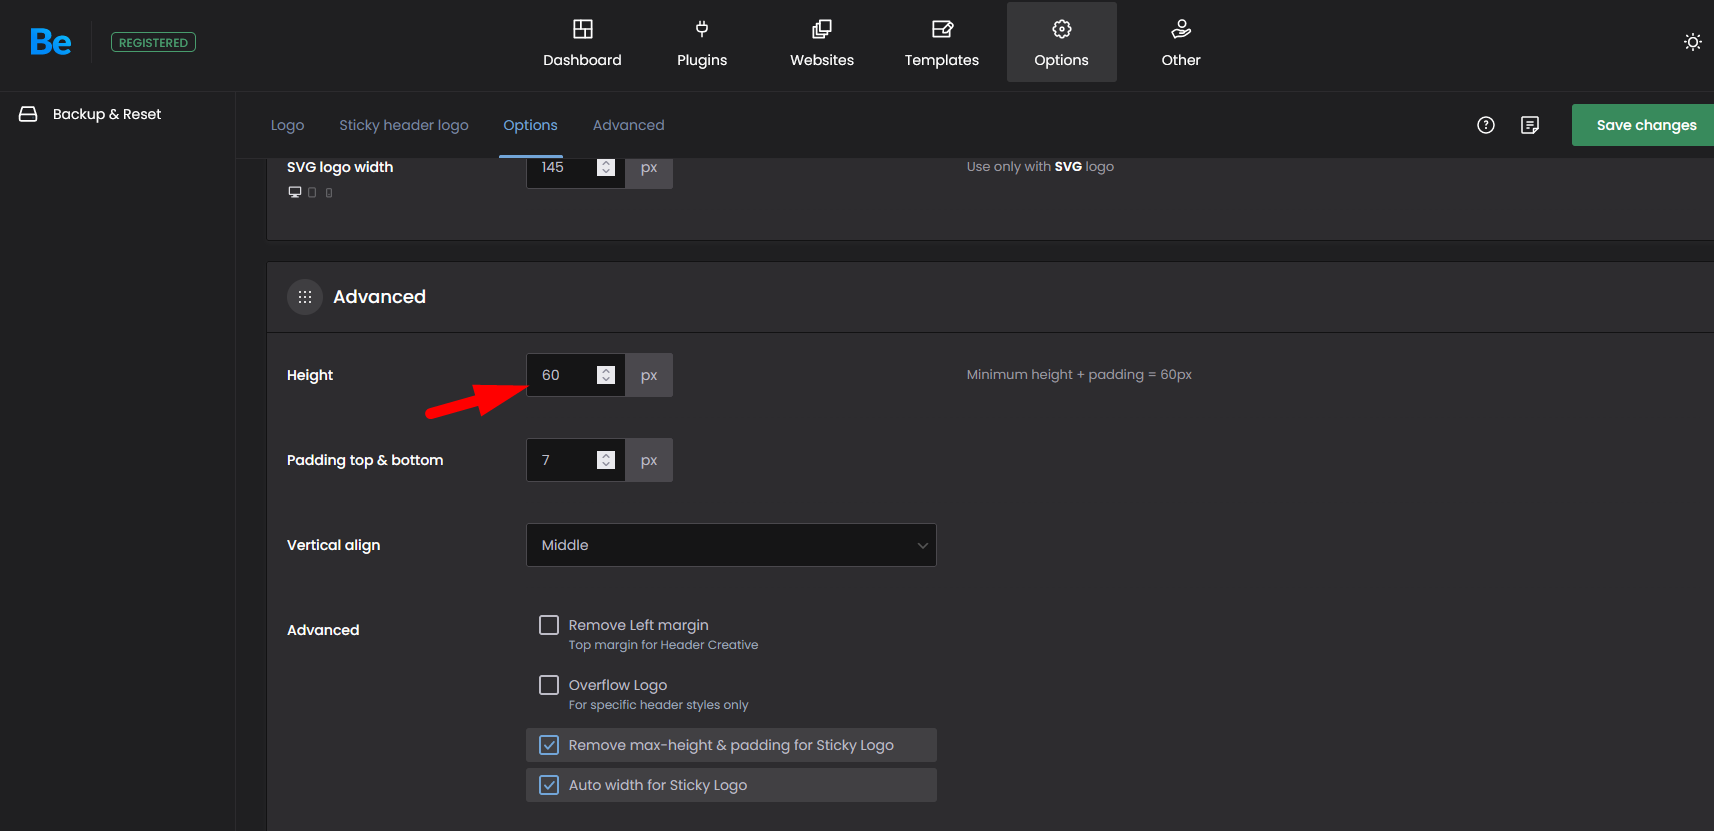This screenshot has width=1714, height=831.
Task: Open the Vertical align dropdown
Action: click(x=732, y=545)
